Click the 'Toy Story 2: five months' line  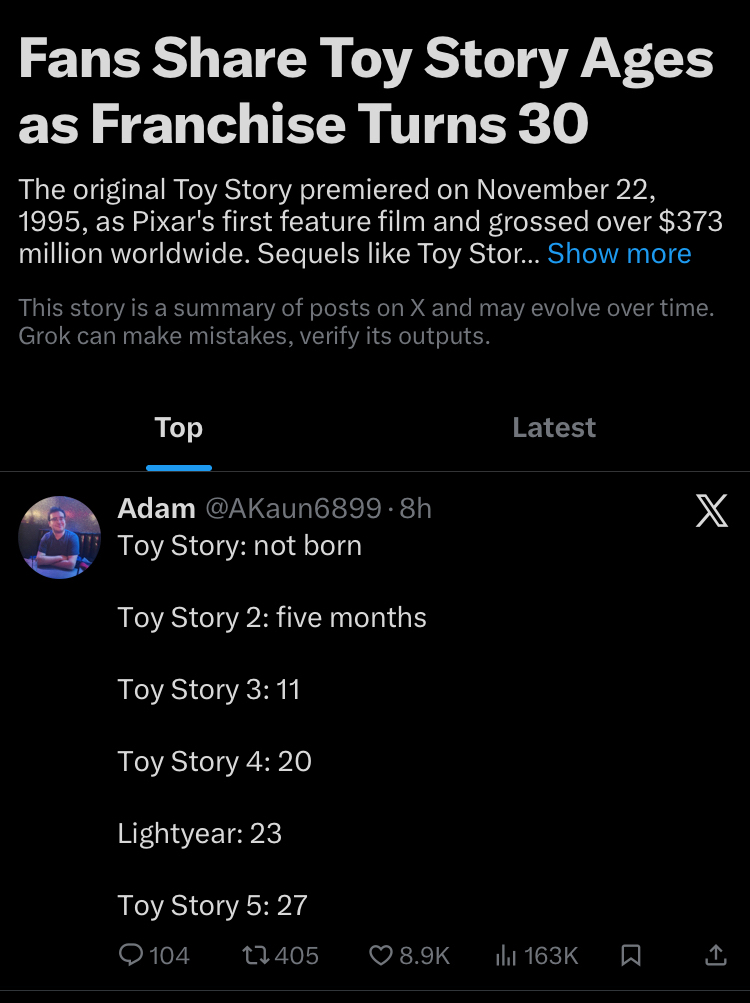click(x=272, y=618)
